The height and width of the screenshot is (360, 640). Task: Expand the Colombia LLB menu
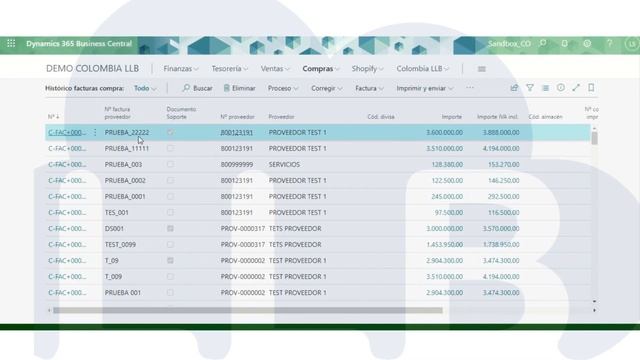click(422, 69)
